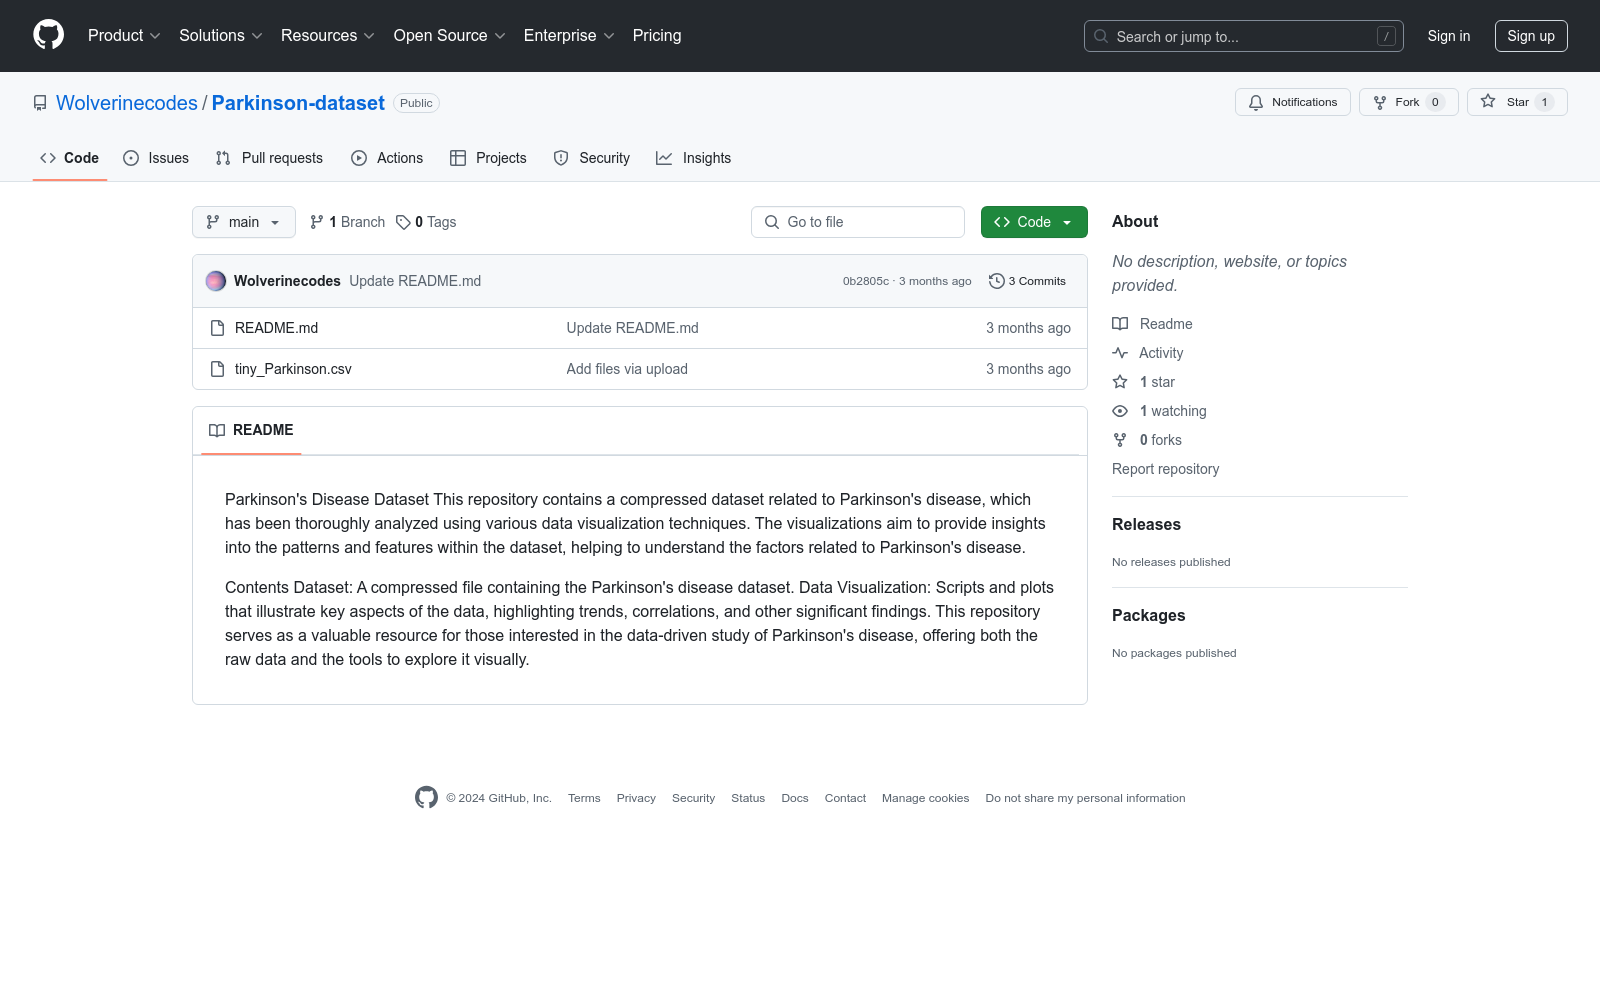Click the Go to file search field
Image resolution: width=1600 pixels, height=1000 pixels.
[858, 222]
